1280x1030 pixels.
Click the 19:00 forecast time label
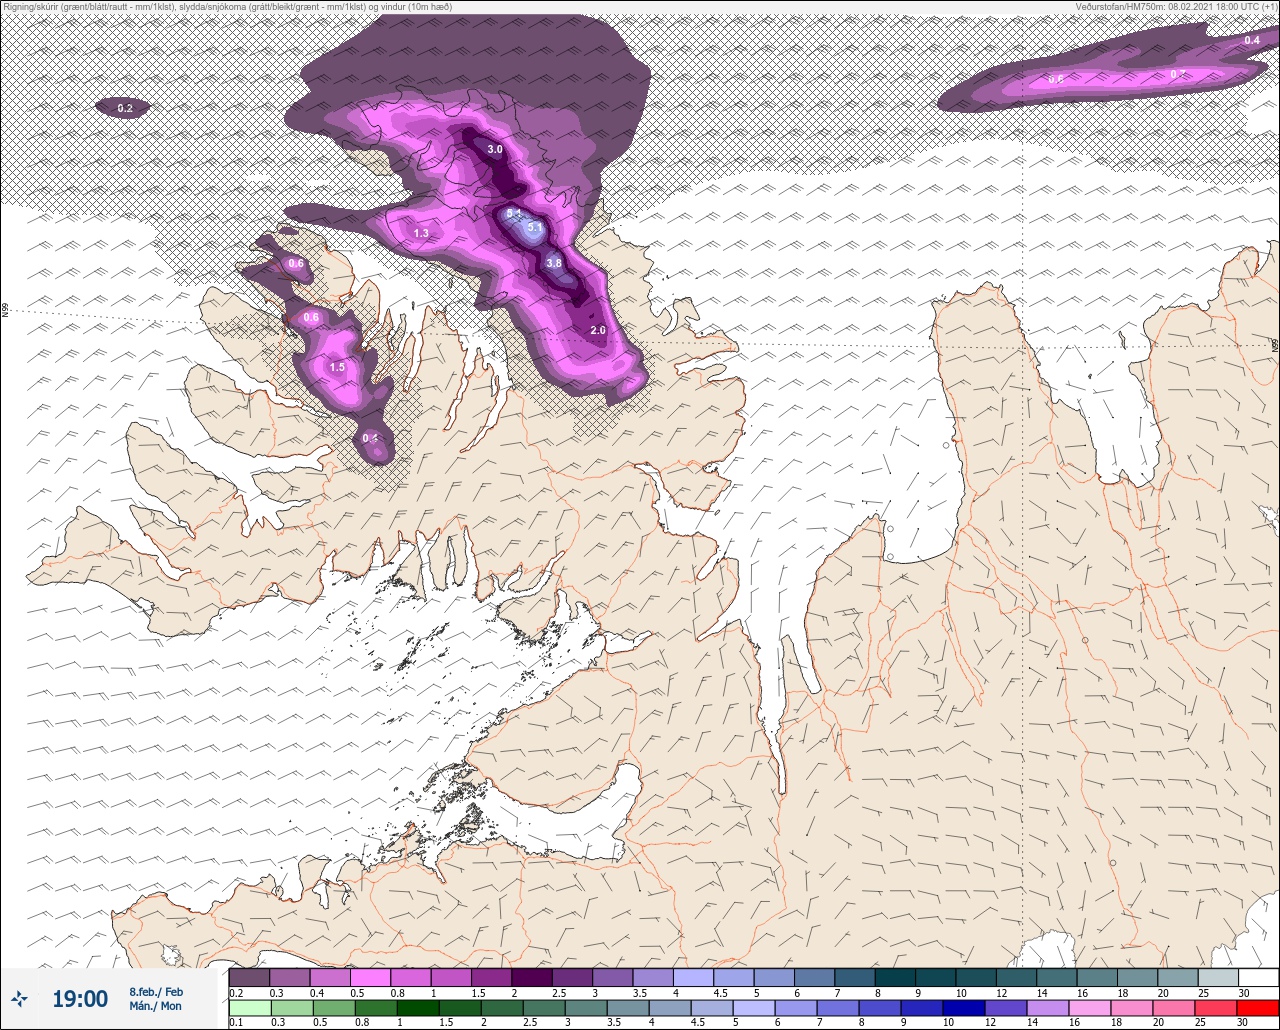pyautogui.click(x=80, y=999)
